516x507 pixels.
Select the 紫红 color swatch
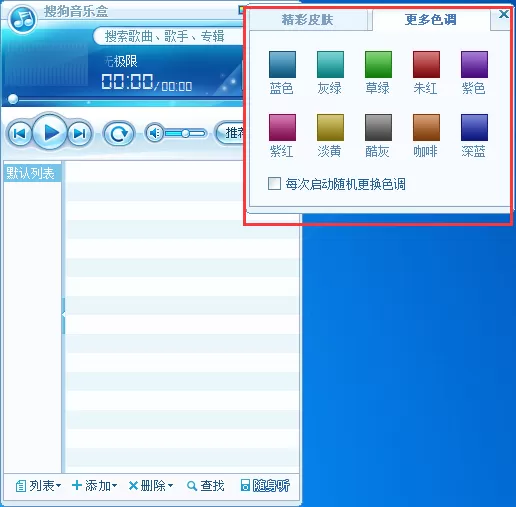point(282,128)
